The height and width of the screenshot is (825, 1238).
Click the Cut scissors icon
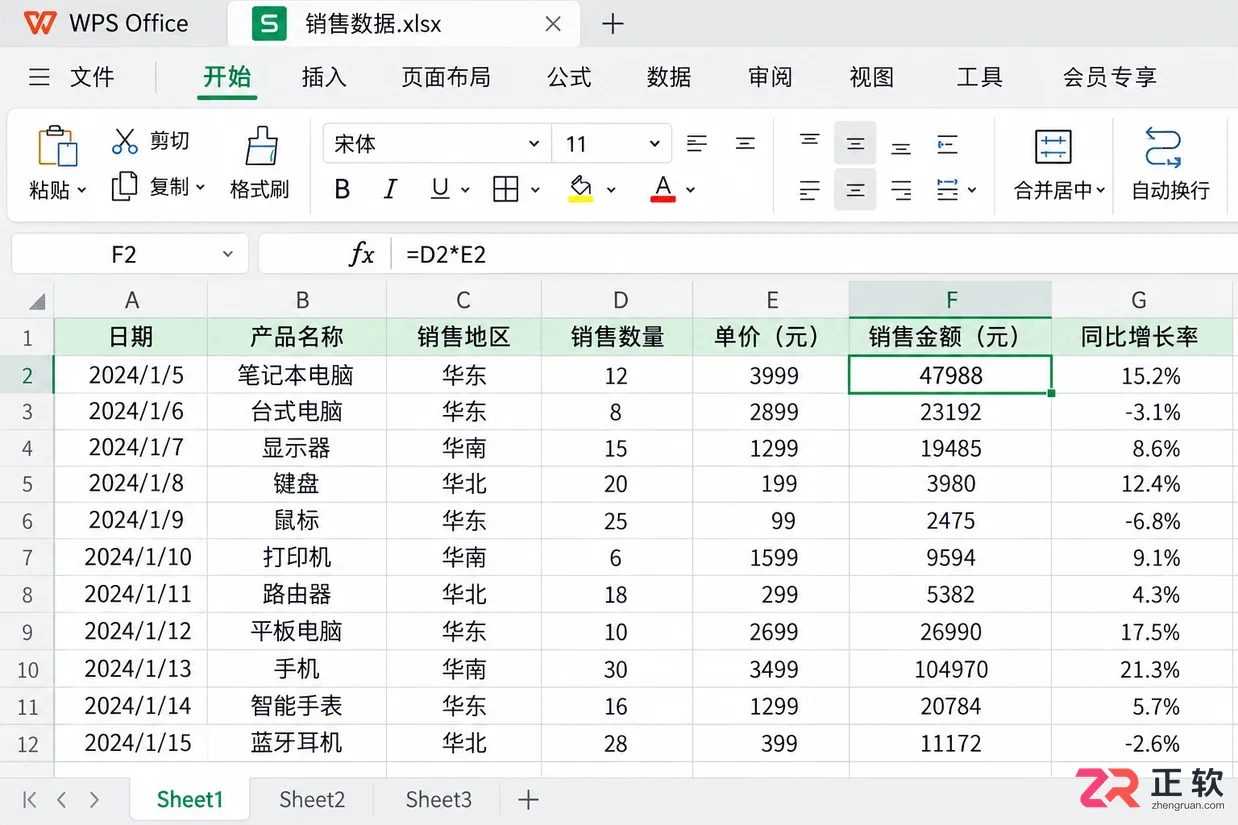(x=125, y=141)
